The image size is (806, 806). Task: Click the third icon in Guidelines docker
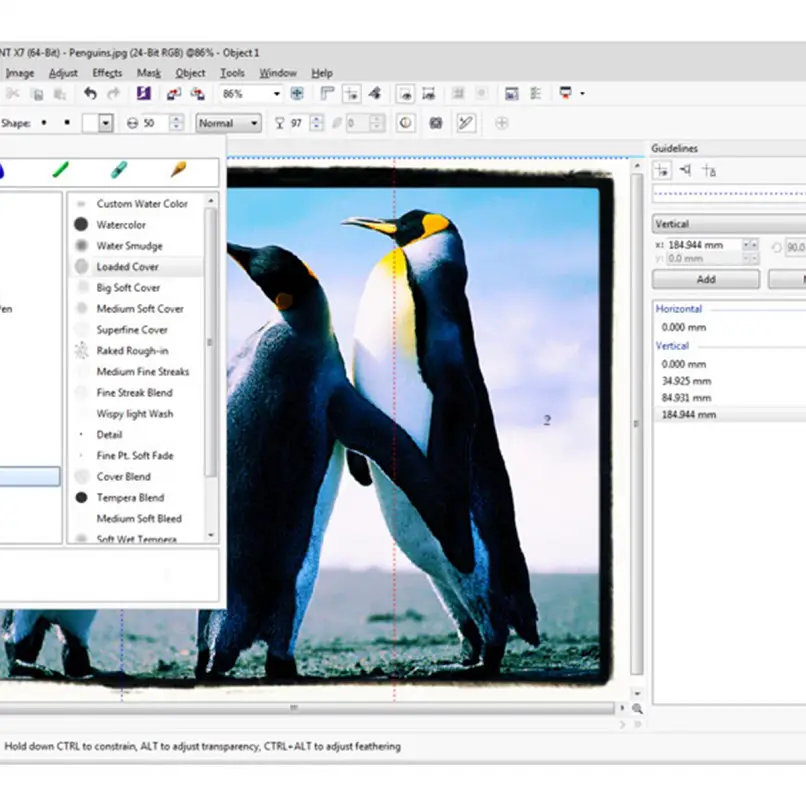pos(708,171)
